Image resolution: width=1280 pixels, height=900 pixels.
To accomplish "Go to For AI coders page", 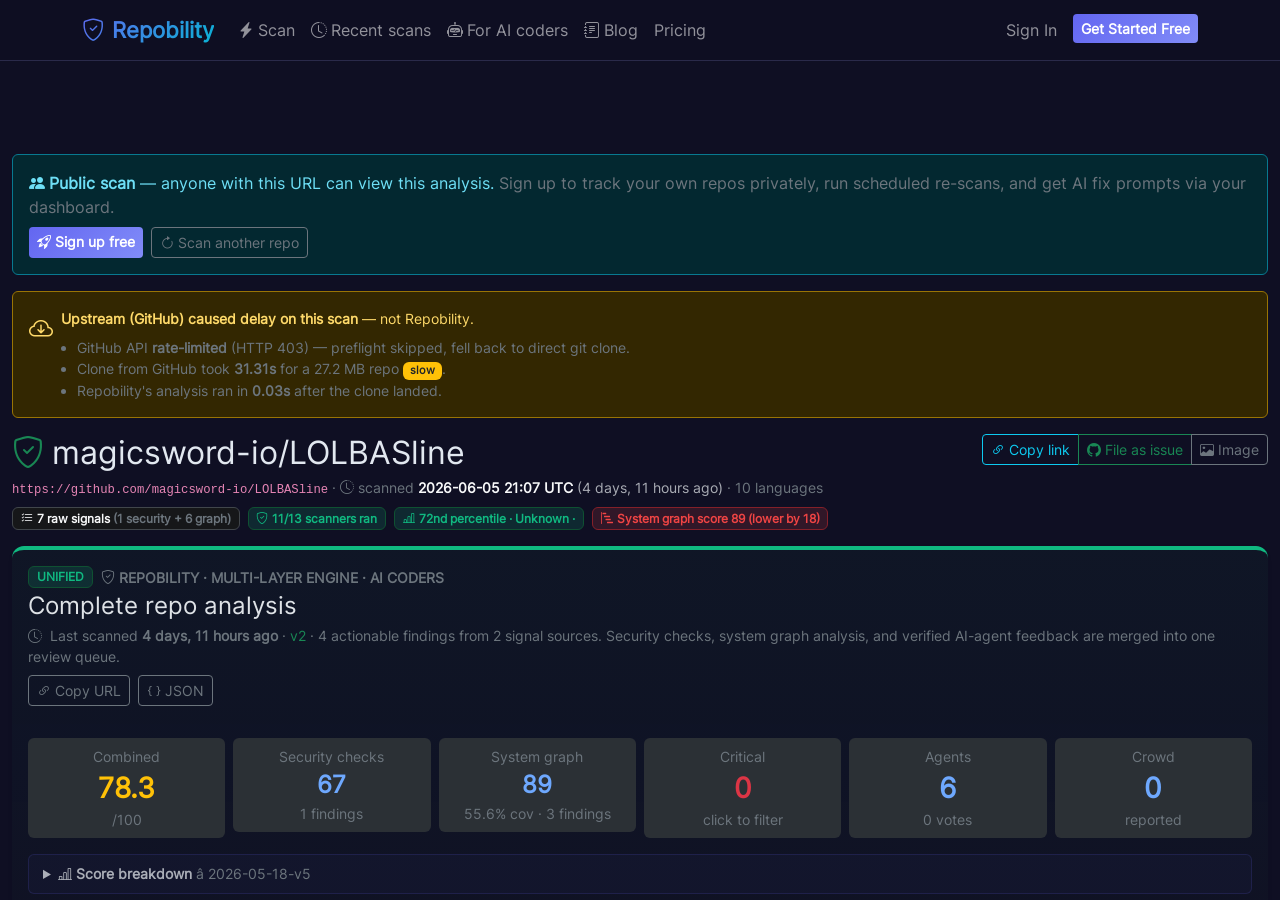I will pyautogui.click(x=507, y=30).
